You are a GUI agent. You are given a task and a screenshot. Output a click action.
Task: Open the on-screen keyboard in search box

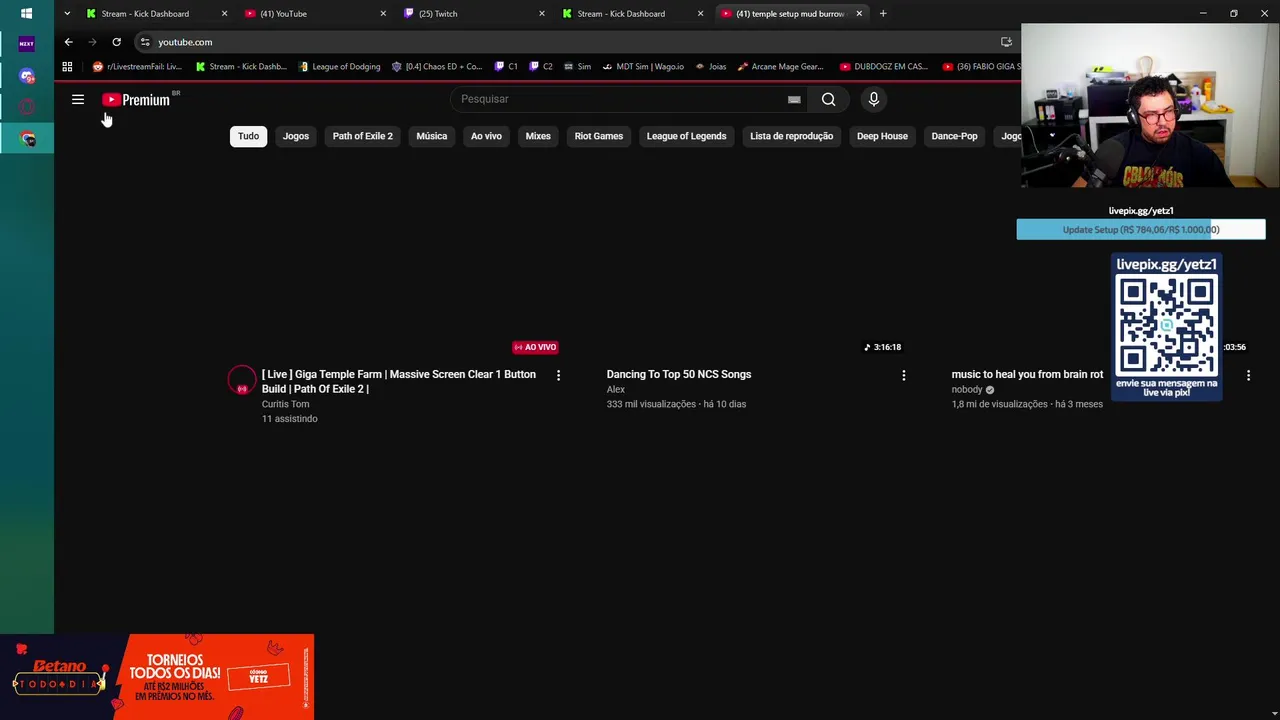point(794,99)
